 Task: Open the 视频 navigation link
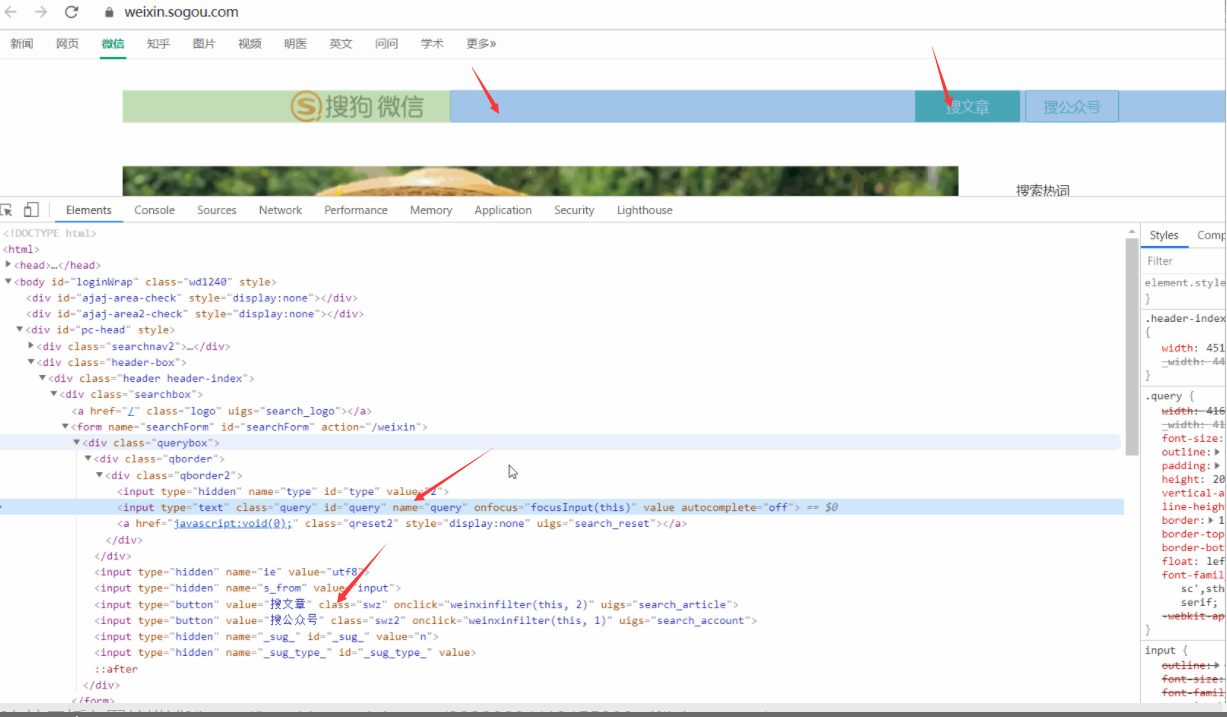[x=250, y=44]
